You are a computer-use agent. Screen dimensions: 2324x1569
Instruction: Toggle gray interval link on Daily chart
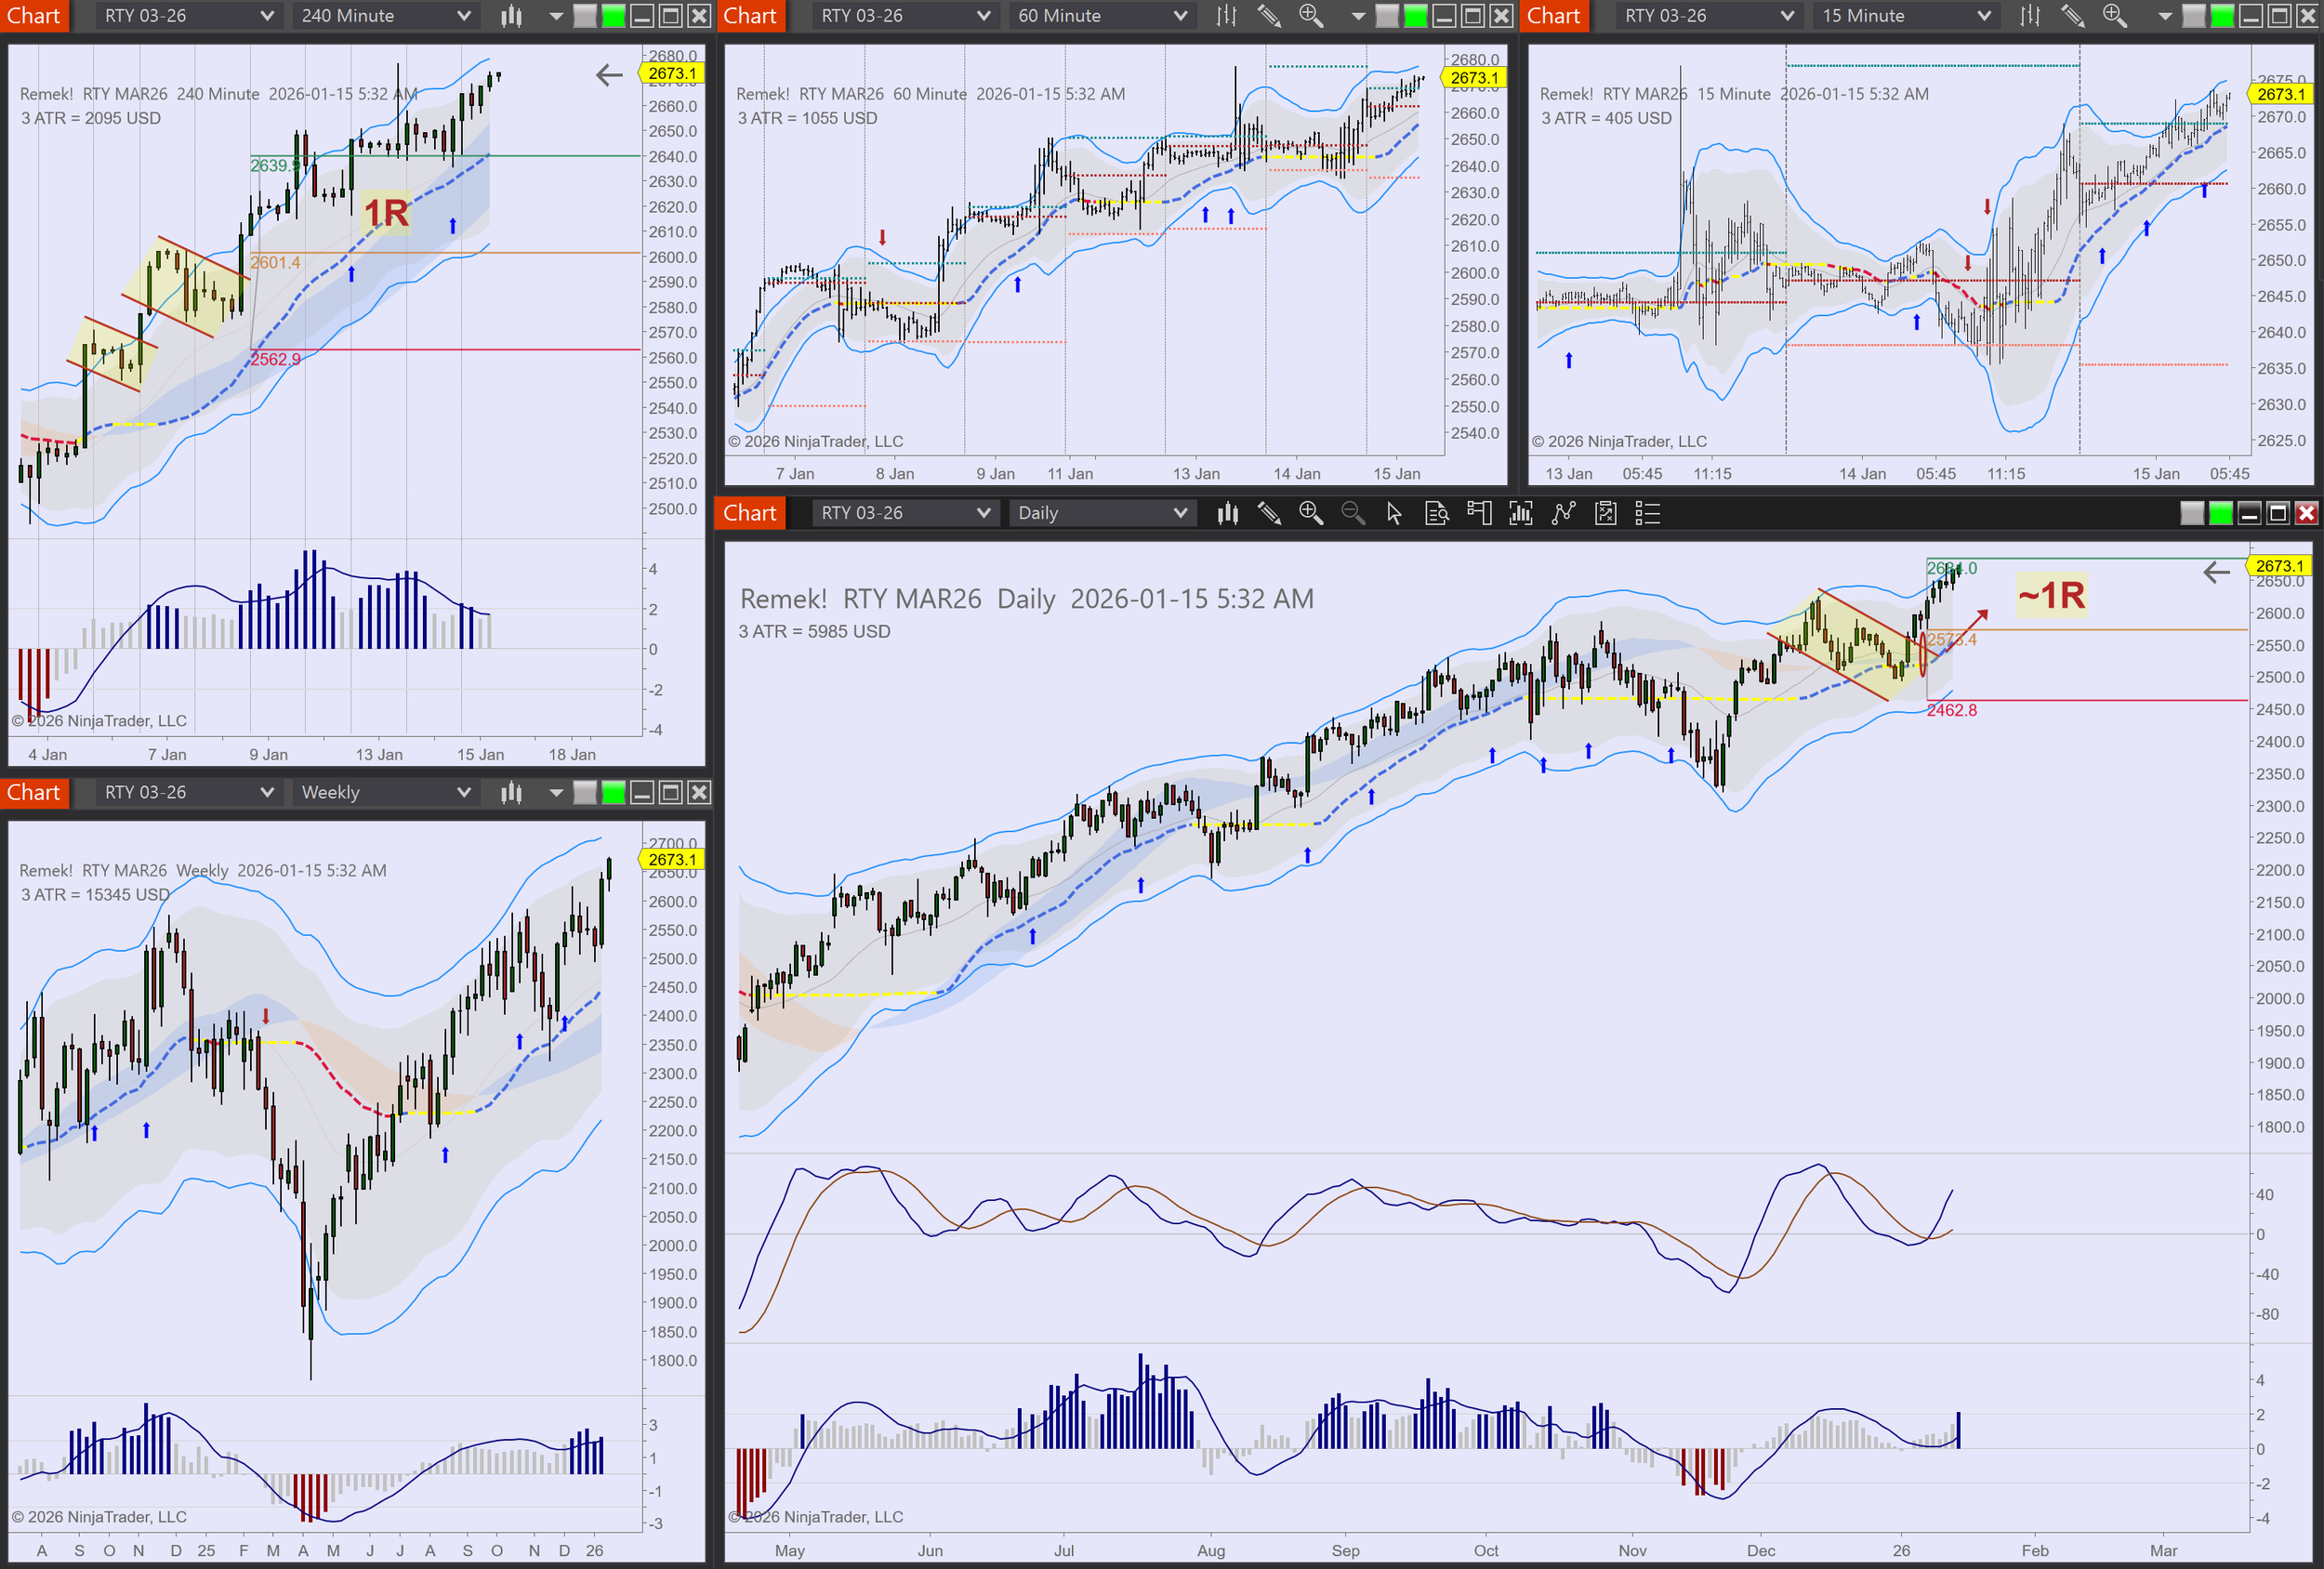2191,513
